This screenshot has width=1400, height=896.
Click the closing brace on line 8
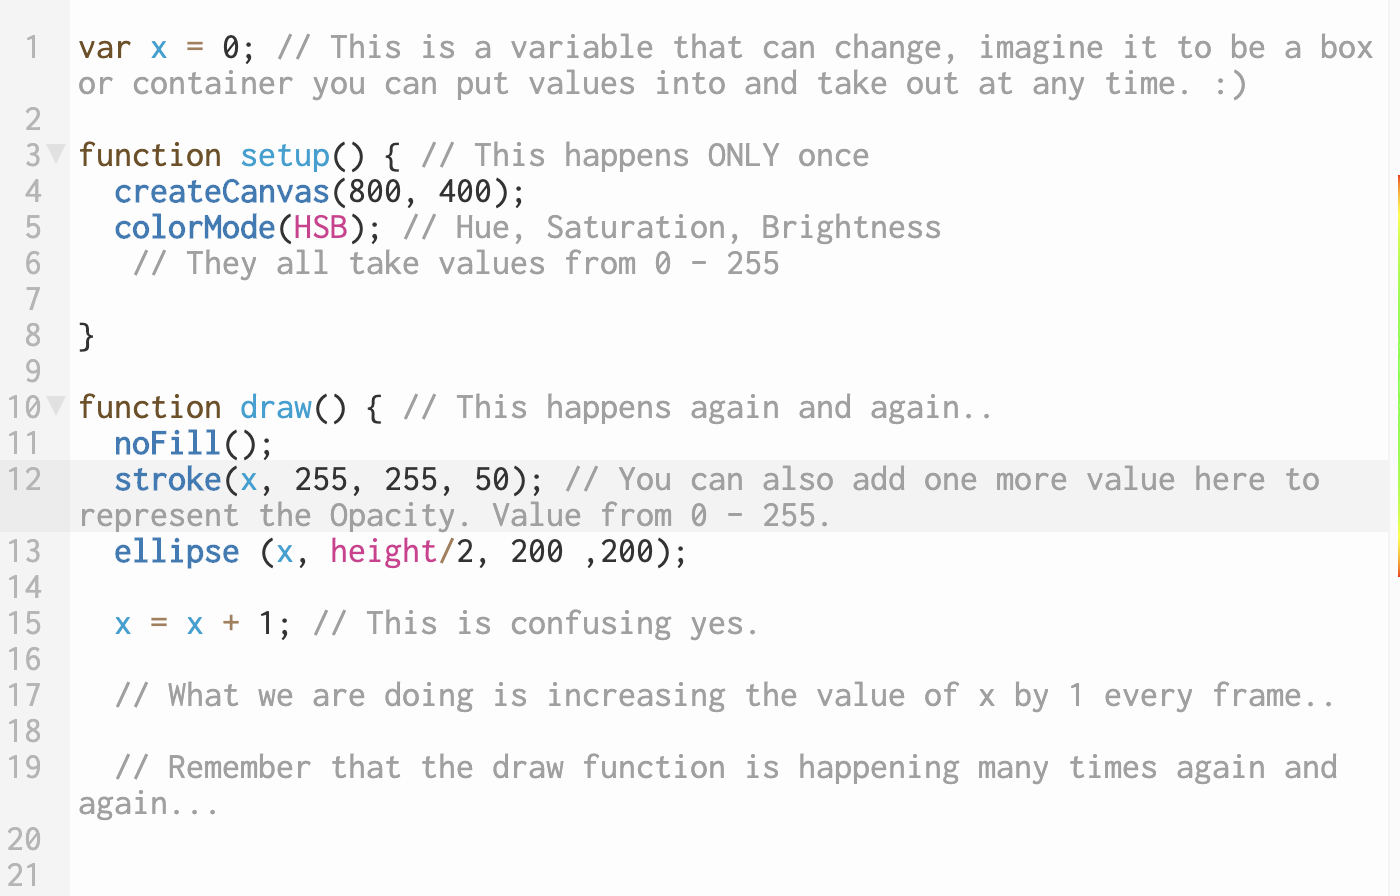pos(87,335)
